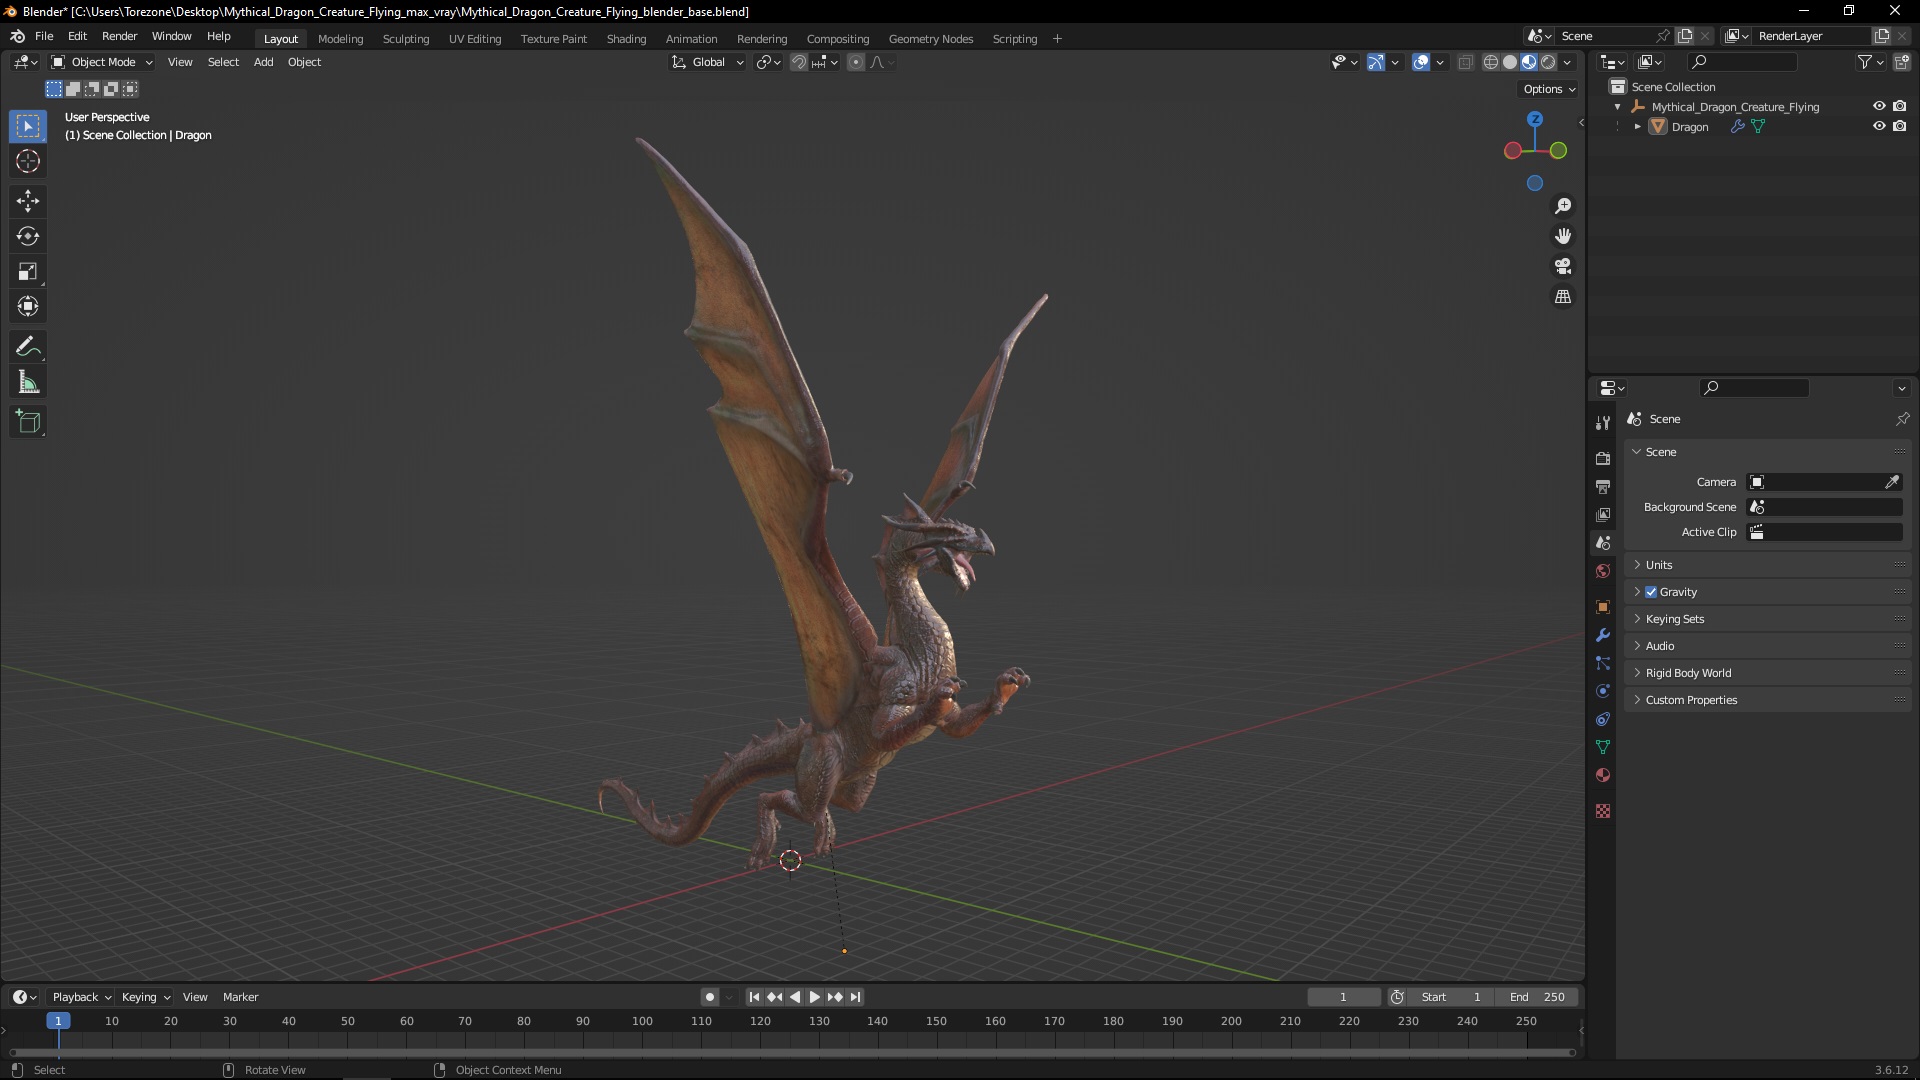Viewport: 1920px width, 1080px height.
Task: Select the Cursor tool
Action: coord(28,161)
